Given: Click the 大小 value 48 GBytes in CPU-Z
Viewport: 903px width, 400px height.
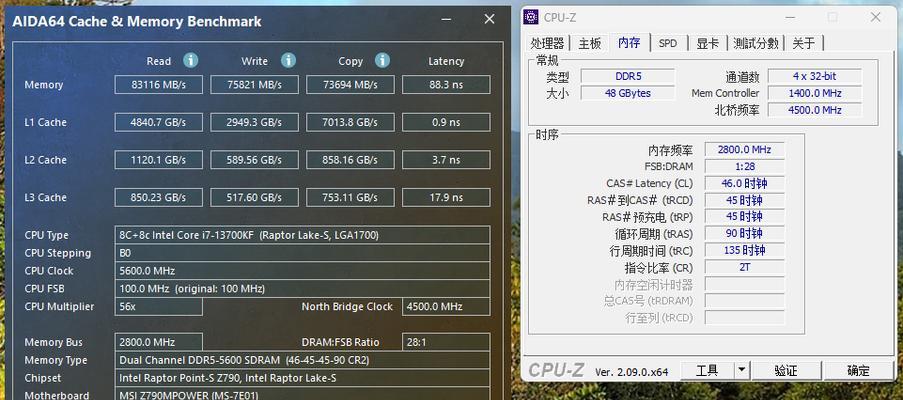Looking at the screenshot, I should point(628,93).
